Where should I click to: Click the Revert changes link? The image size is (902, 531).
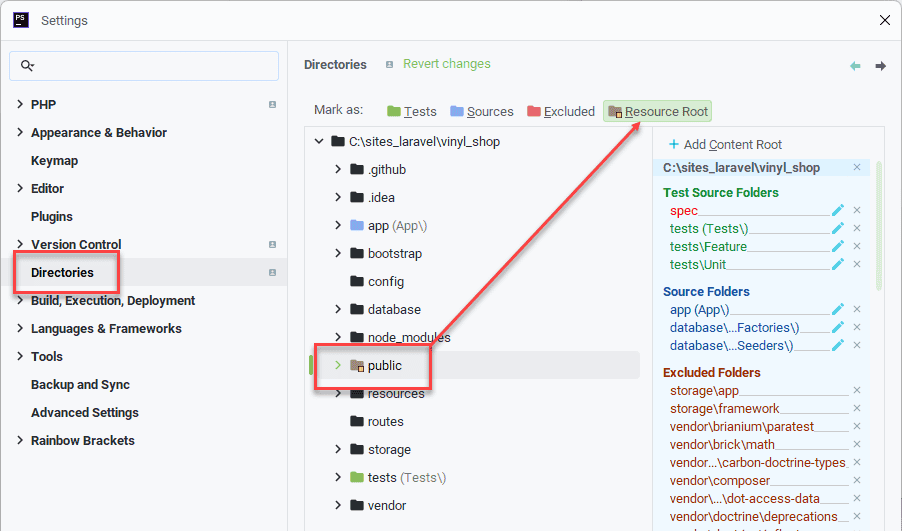446,64
